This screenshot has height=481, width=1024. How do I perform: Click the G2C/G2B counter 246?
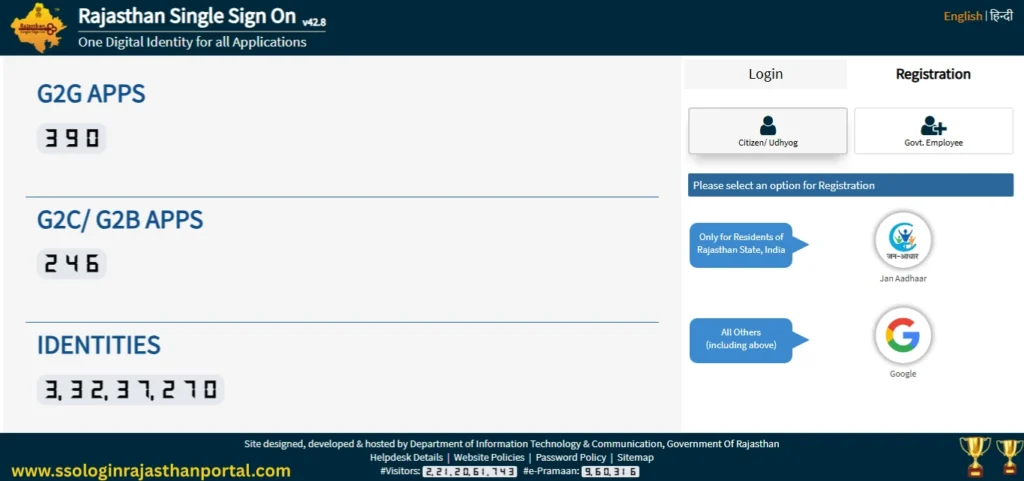click(71, 264)
